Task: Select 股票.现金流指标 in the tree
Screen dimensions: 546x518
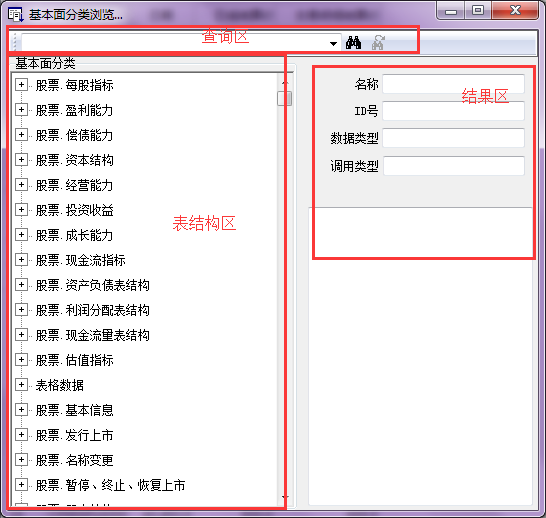Action: pyautogui.click(x=80, y=260)
